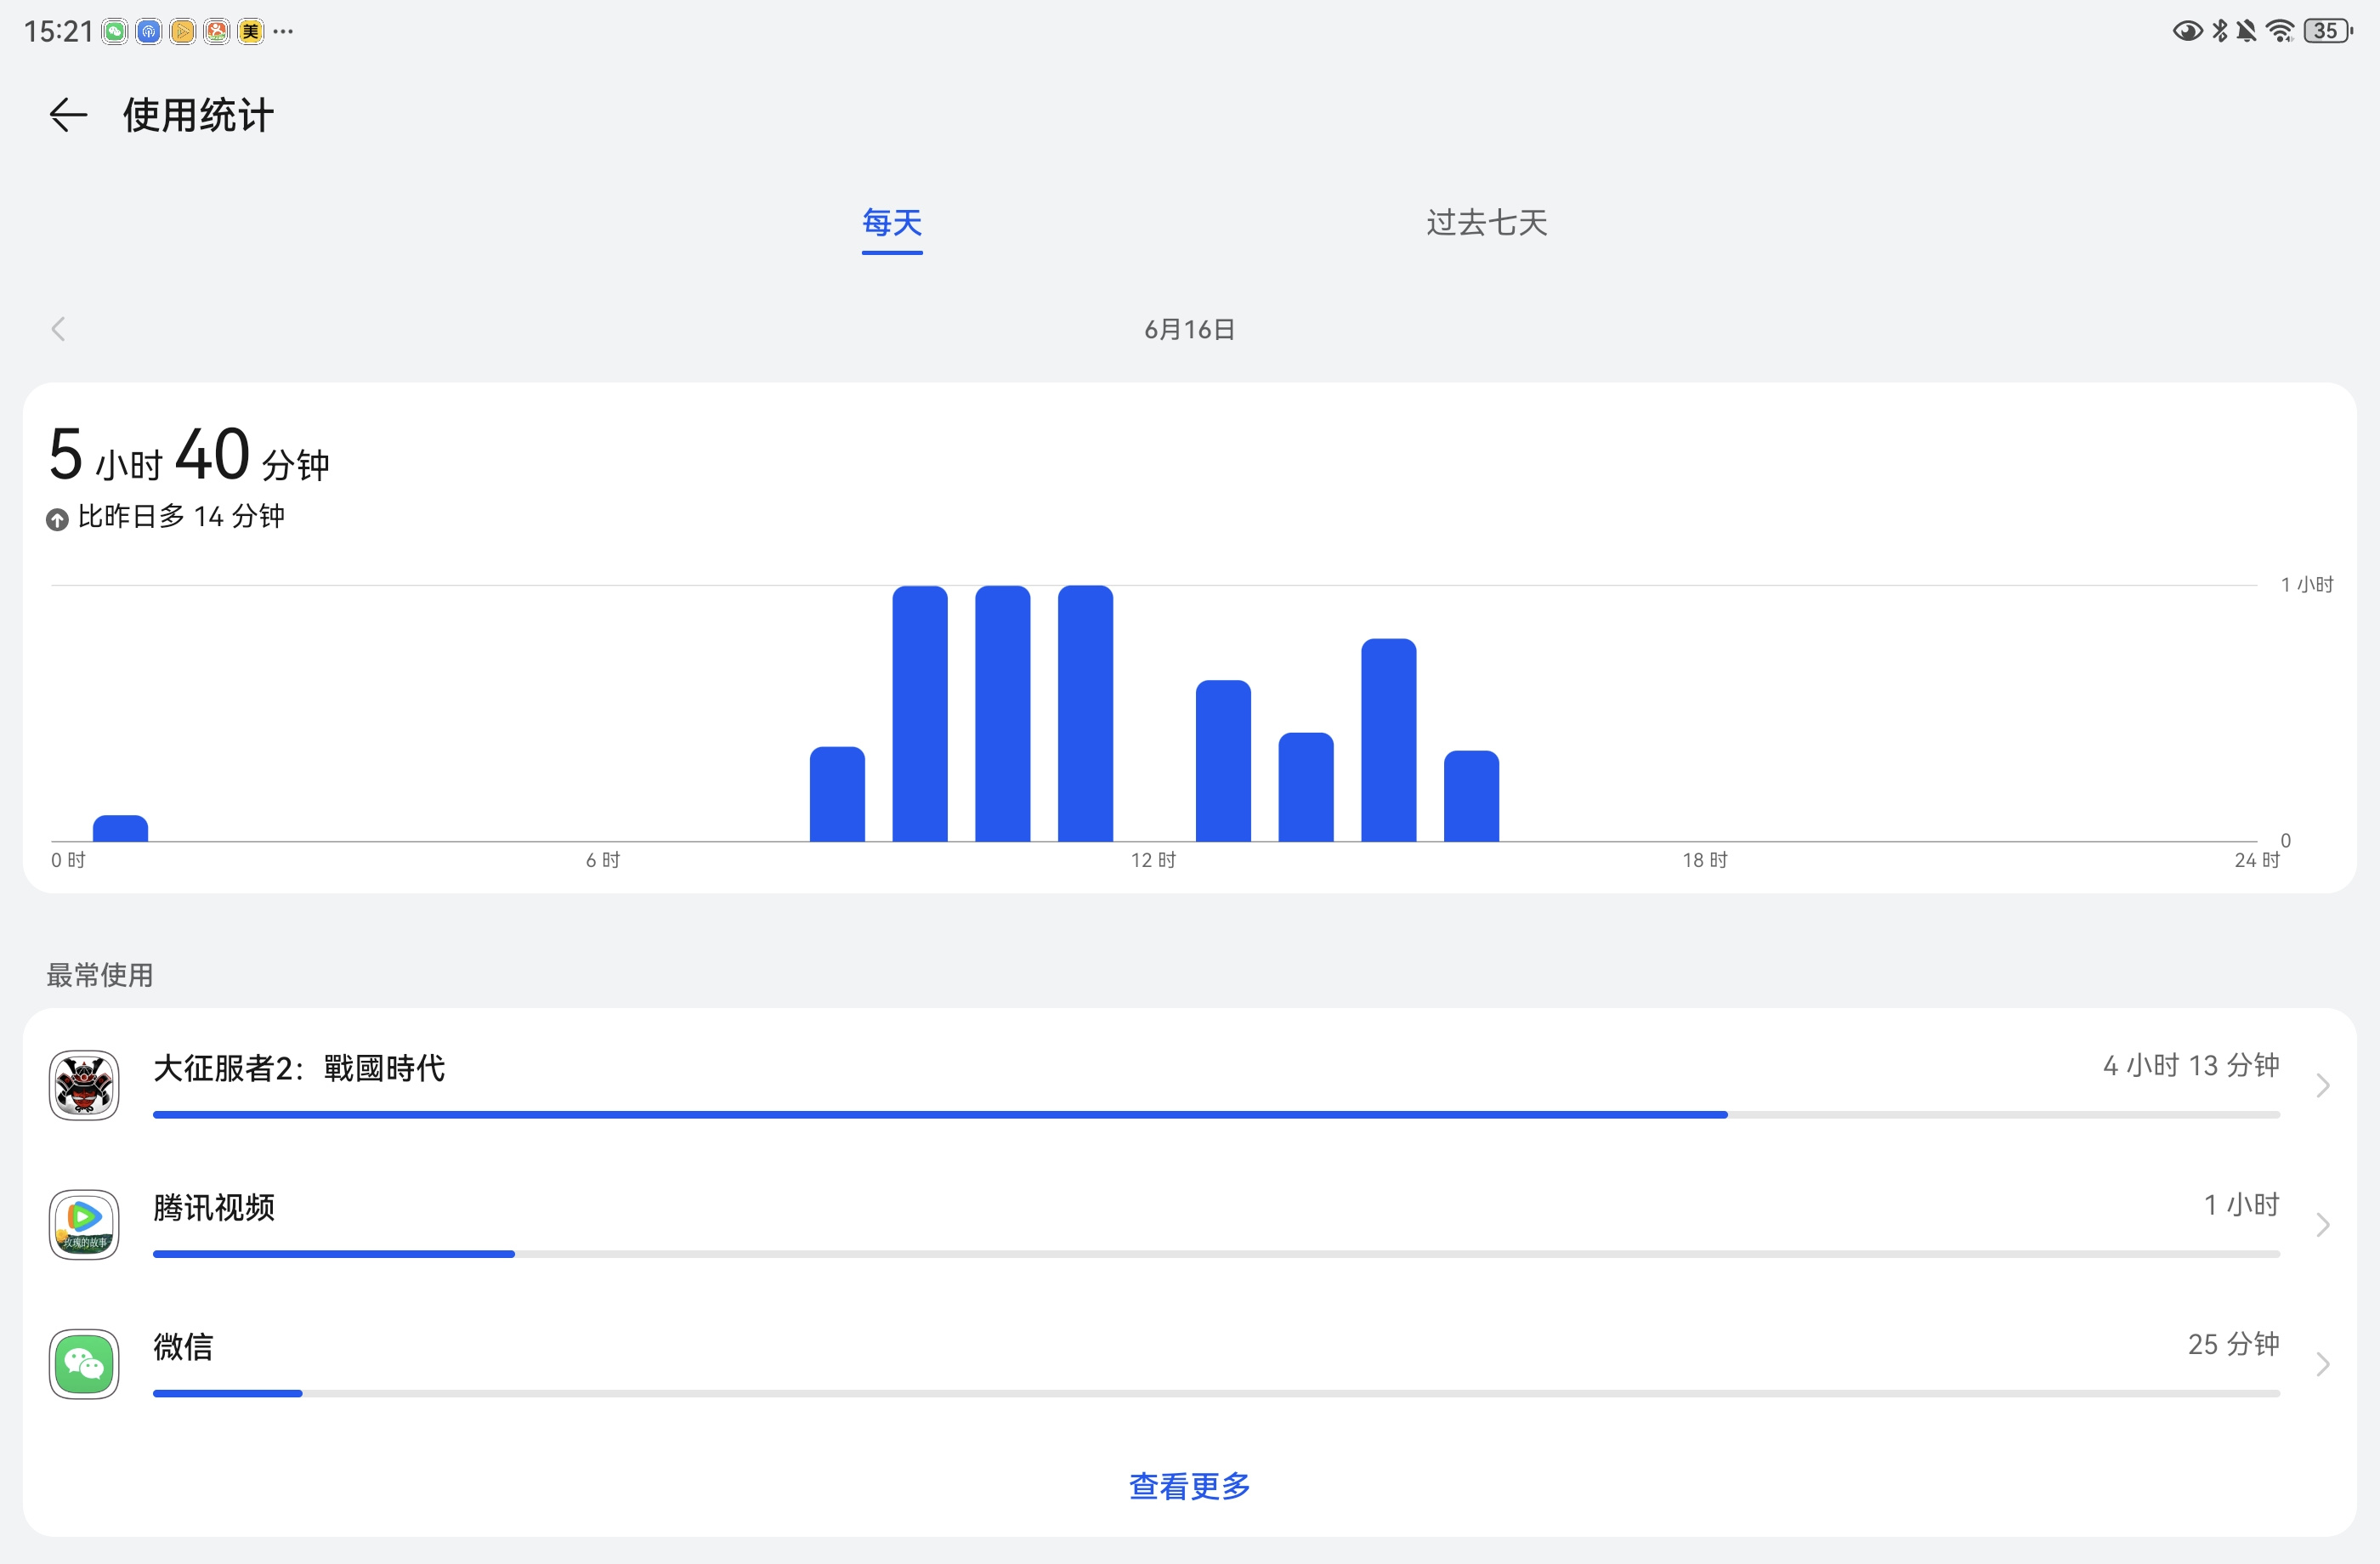Tap the green notification icon in status bar

115,32
